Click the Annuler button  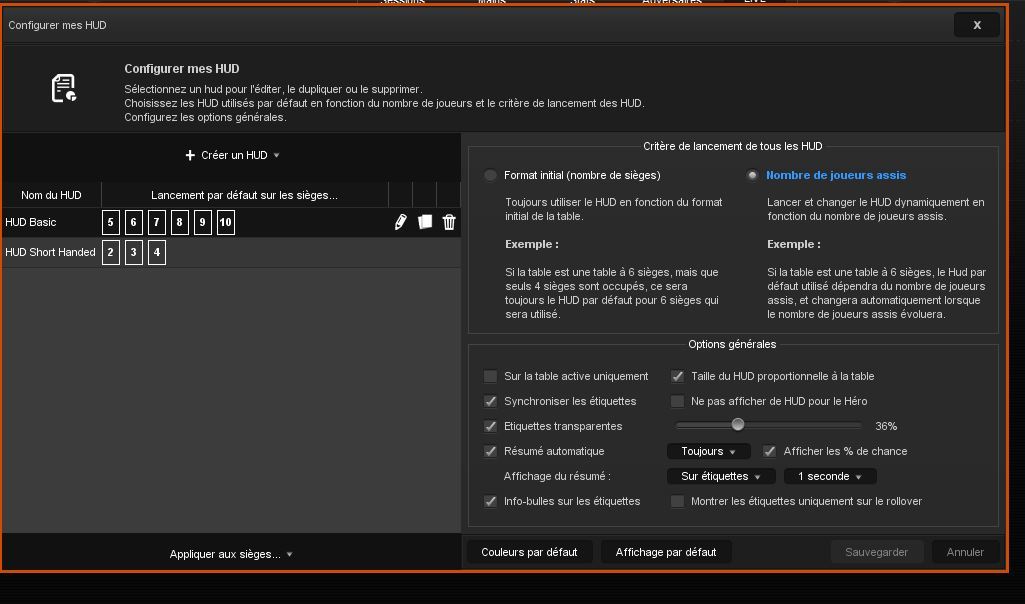point(966,552)
